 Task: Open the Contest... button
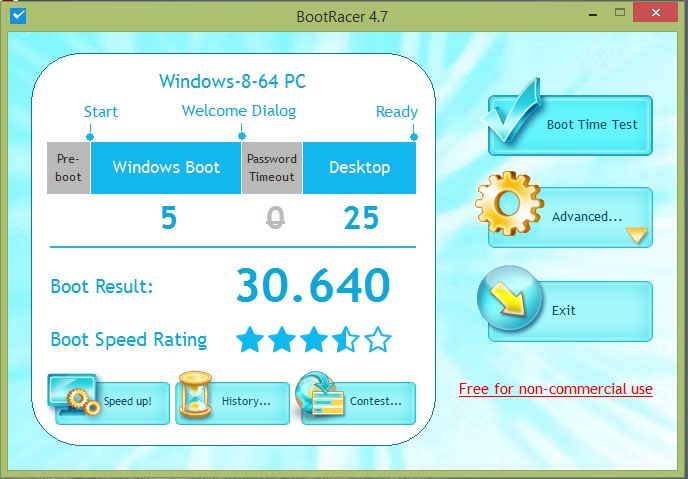358,403
